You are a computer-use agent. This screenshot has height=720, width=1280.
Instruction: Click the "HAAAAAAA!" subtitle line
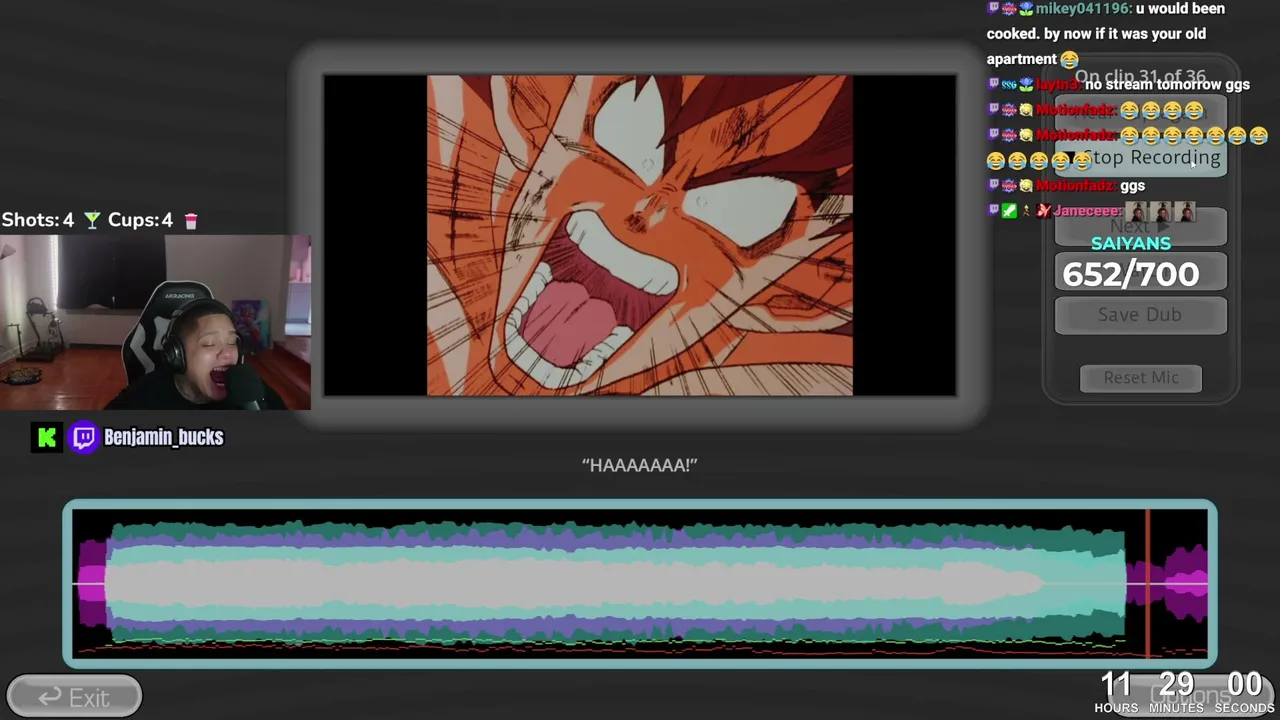[x=640, y=465]
